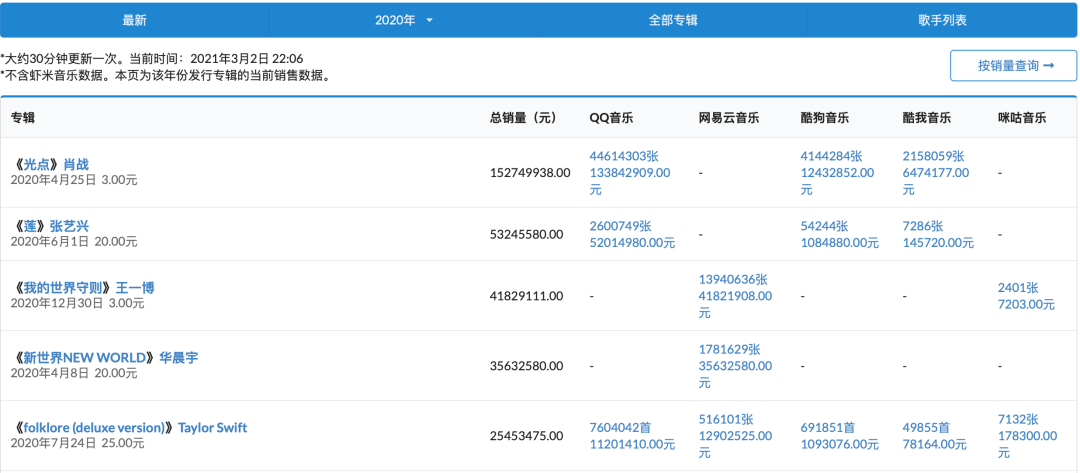Click 酷狗音乐 sales 691851首 for folklore
Screen dimensions: 1080x473
828,428
